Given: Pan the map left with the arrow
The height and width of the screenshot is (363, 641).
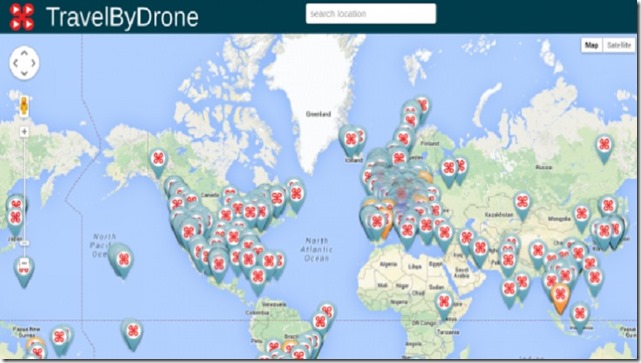Looking at the screenshot, I should [x=15, y=63].
